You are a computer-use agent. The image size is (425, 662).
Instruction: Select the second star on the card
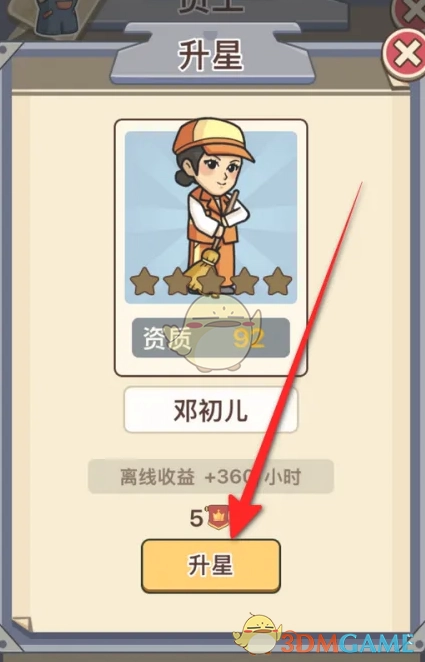click(177, 281)
